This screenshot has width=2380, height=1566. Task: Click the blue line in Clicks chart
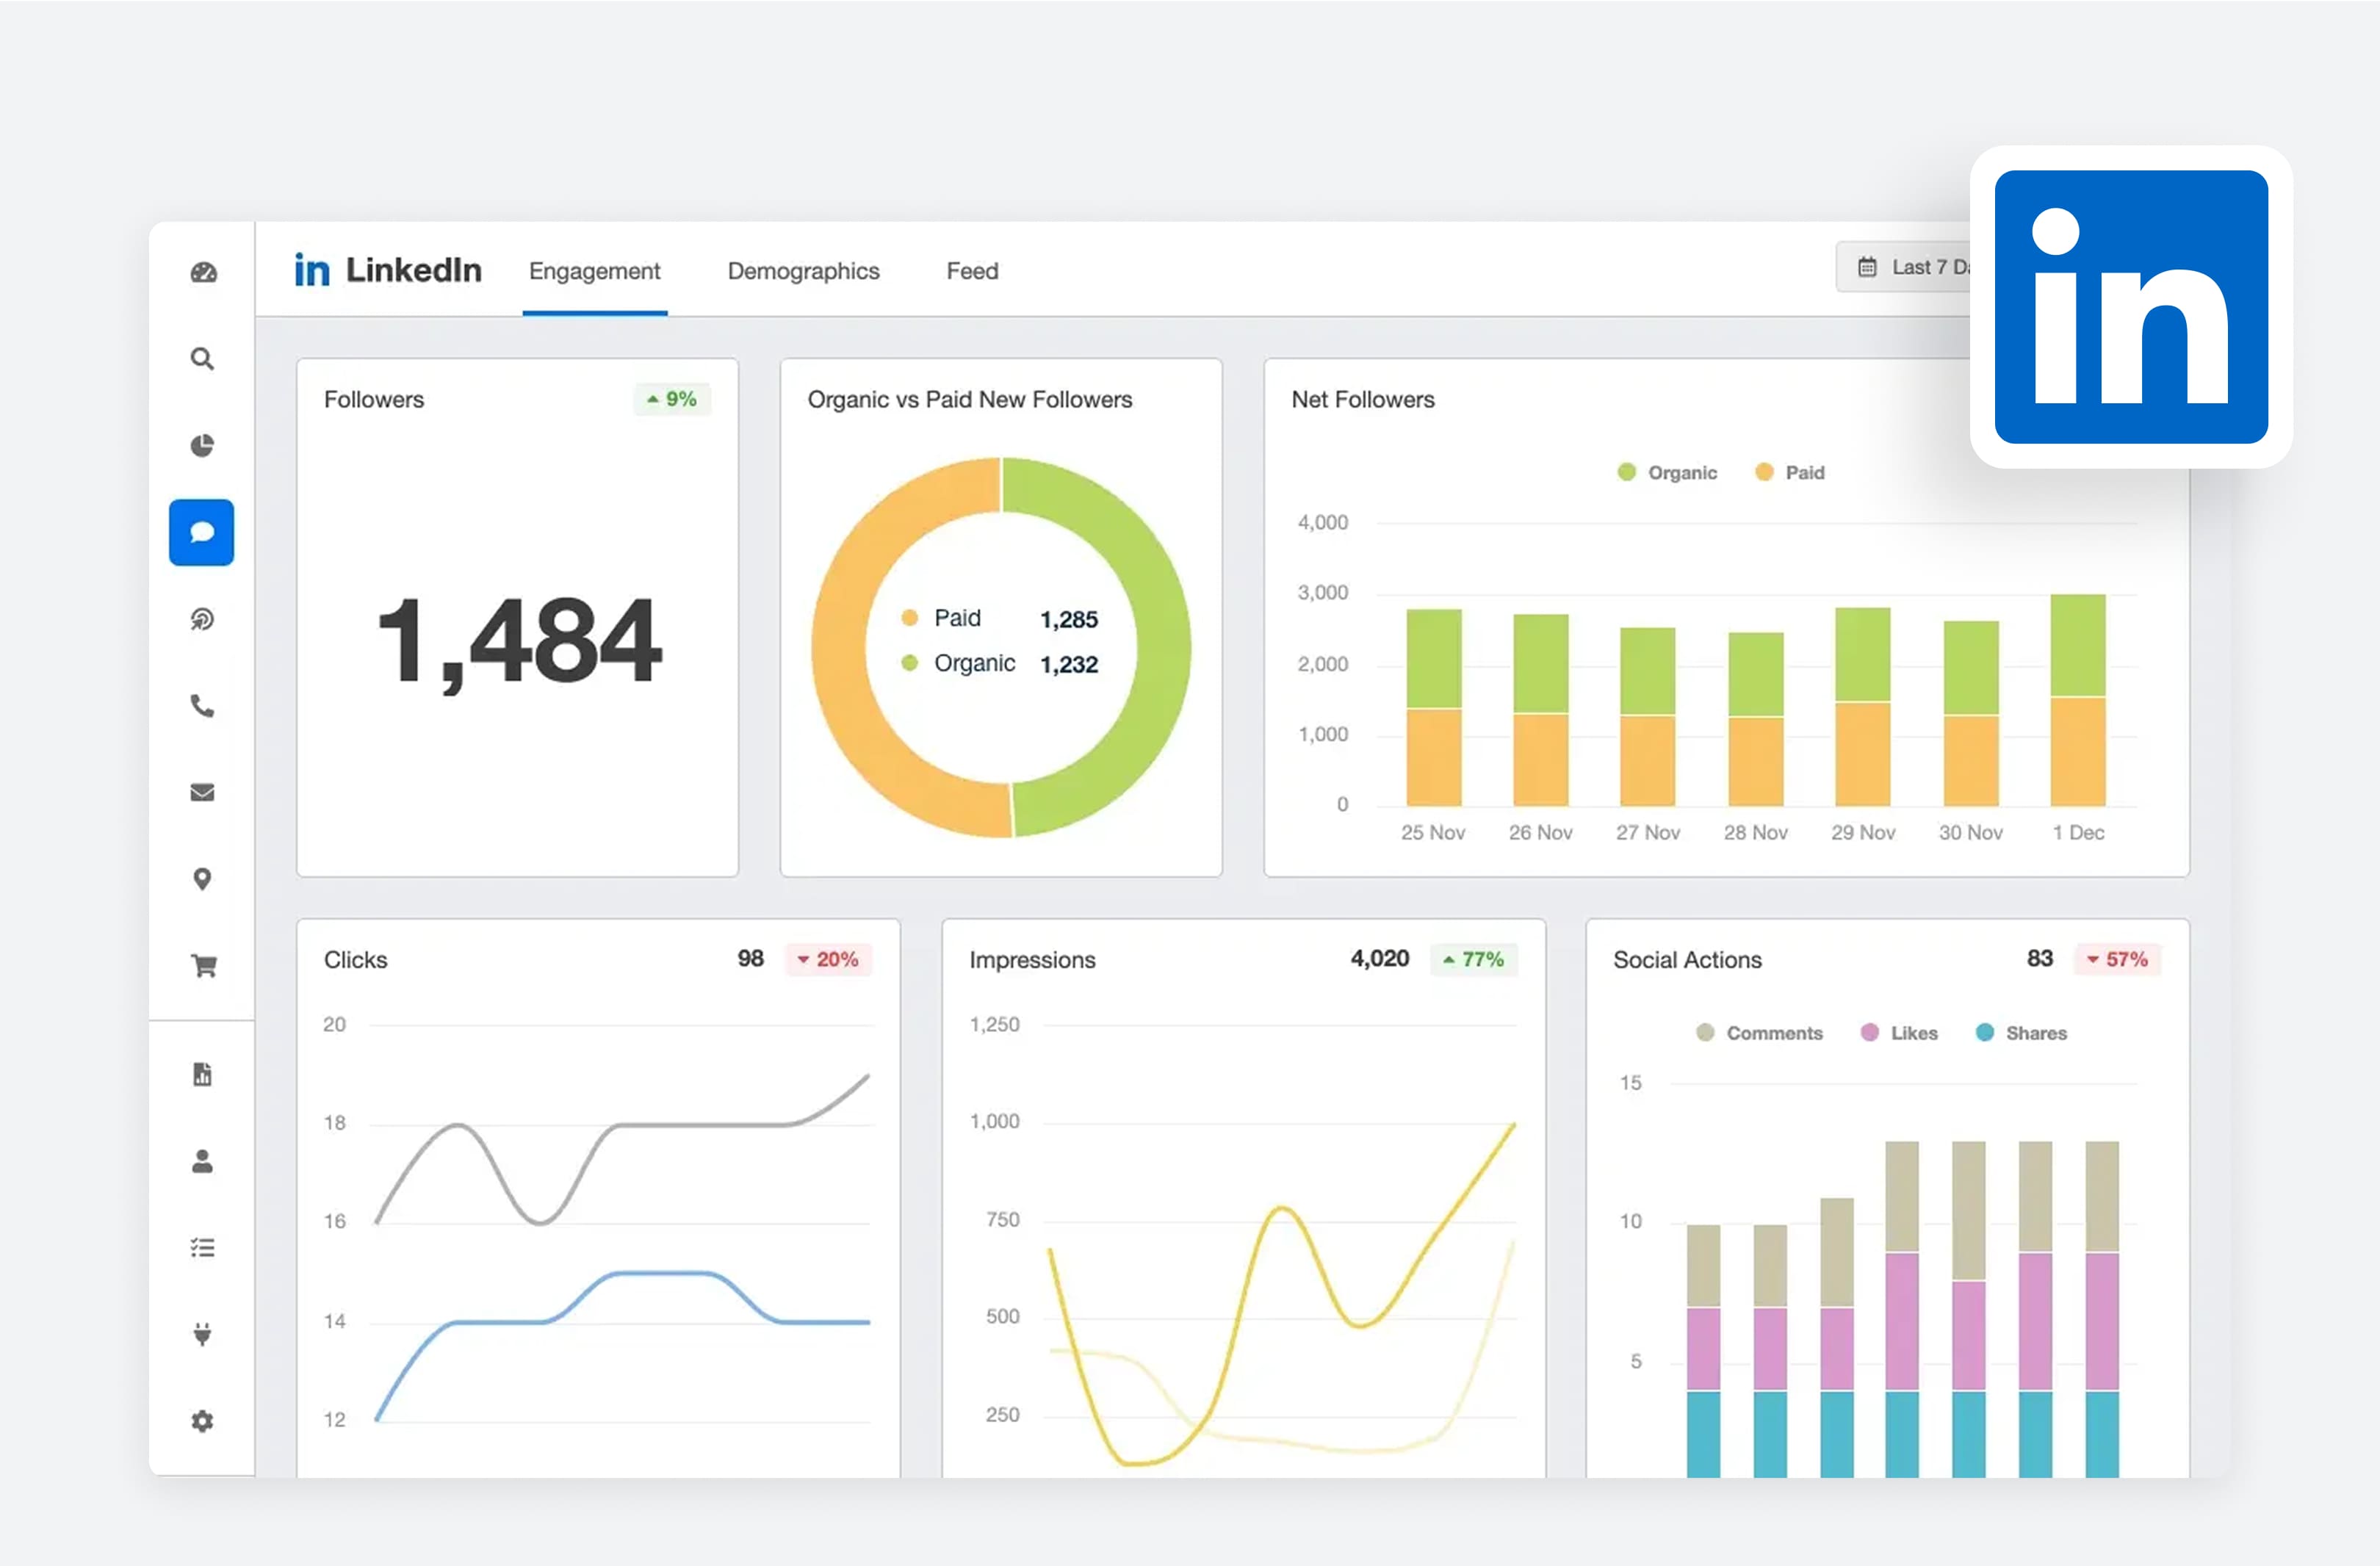(x=660, y=1273)
